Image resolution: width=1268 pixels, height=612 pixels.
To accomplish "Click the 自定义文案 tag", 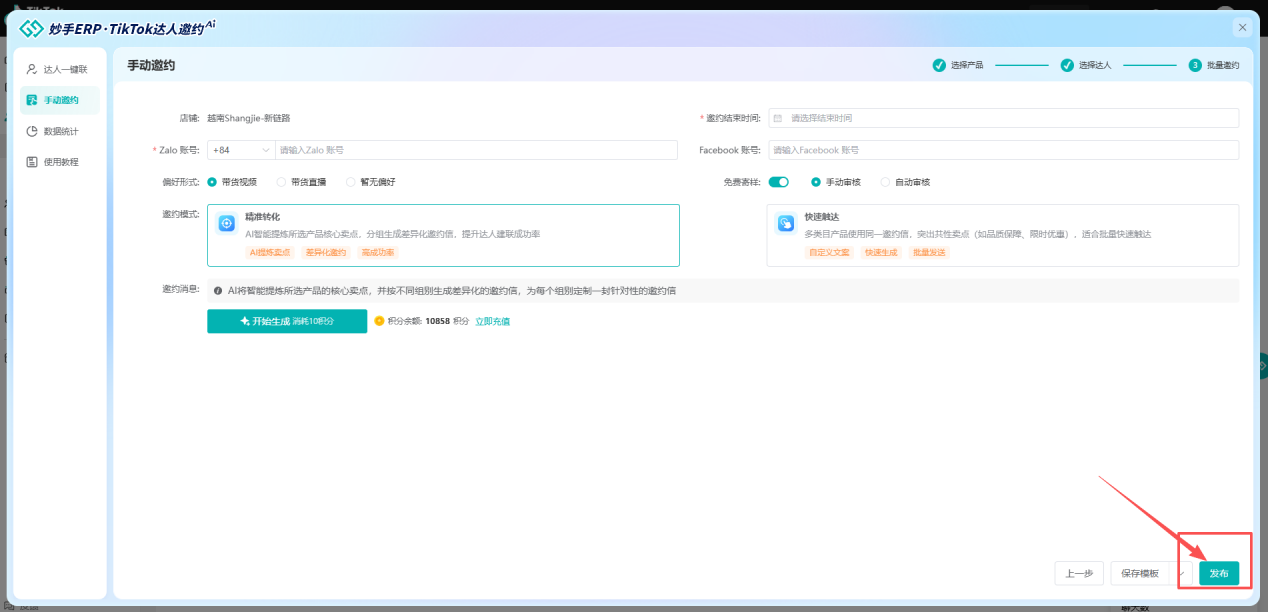I will 829,252.
